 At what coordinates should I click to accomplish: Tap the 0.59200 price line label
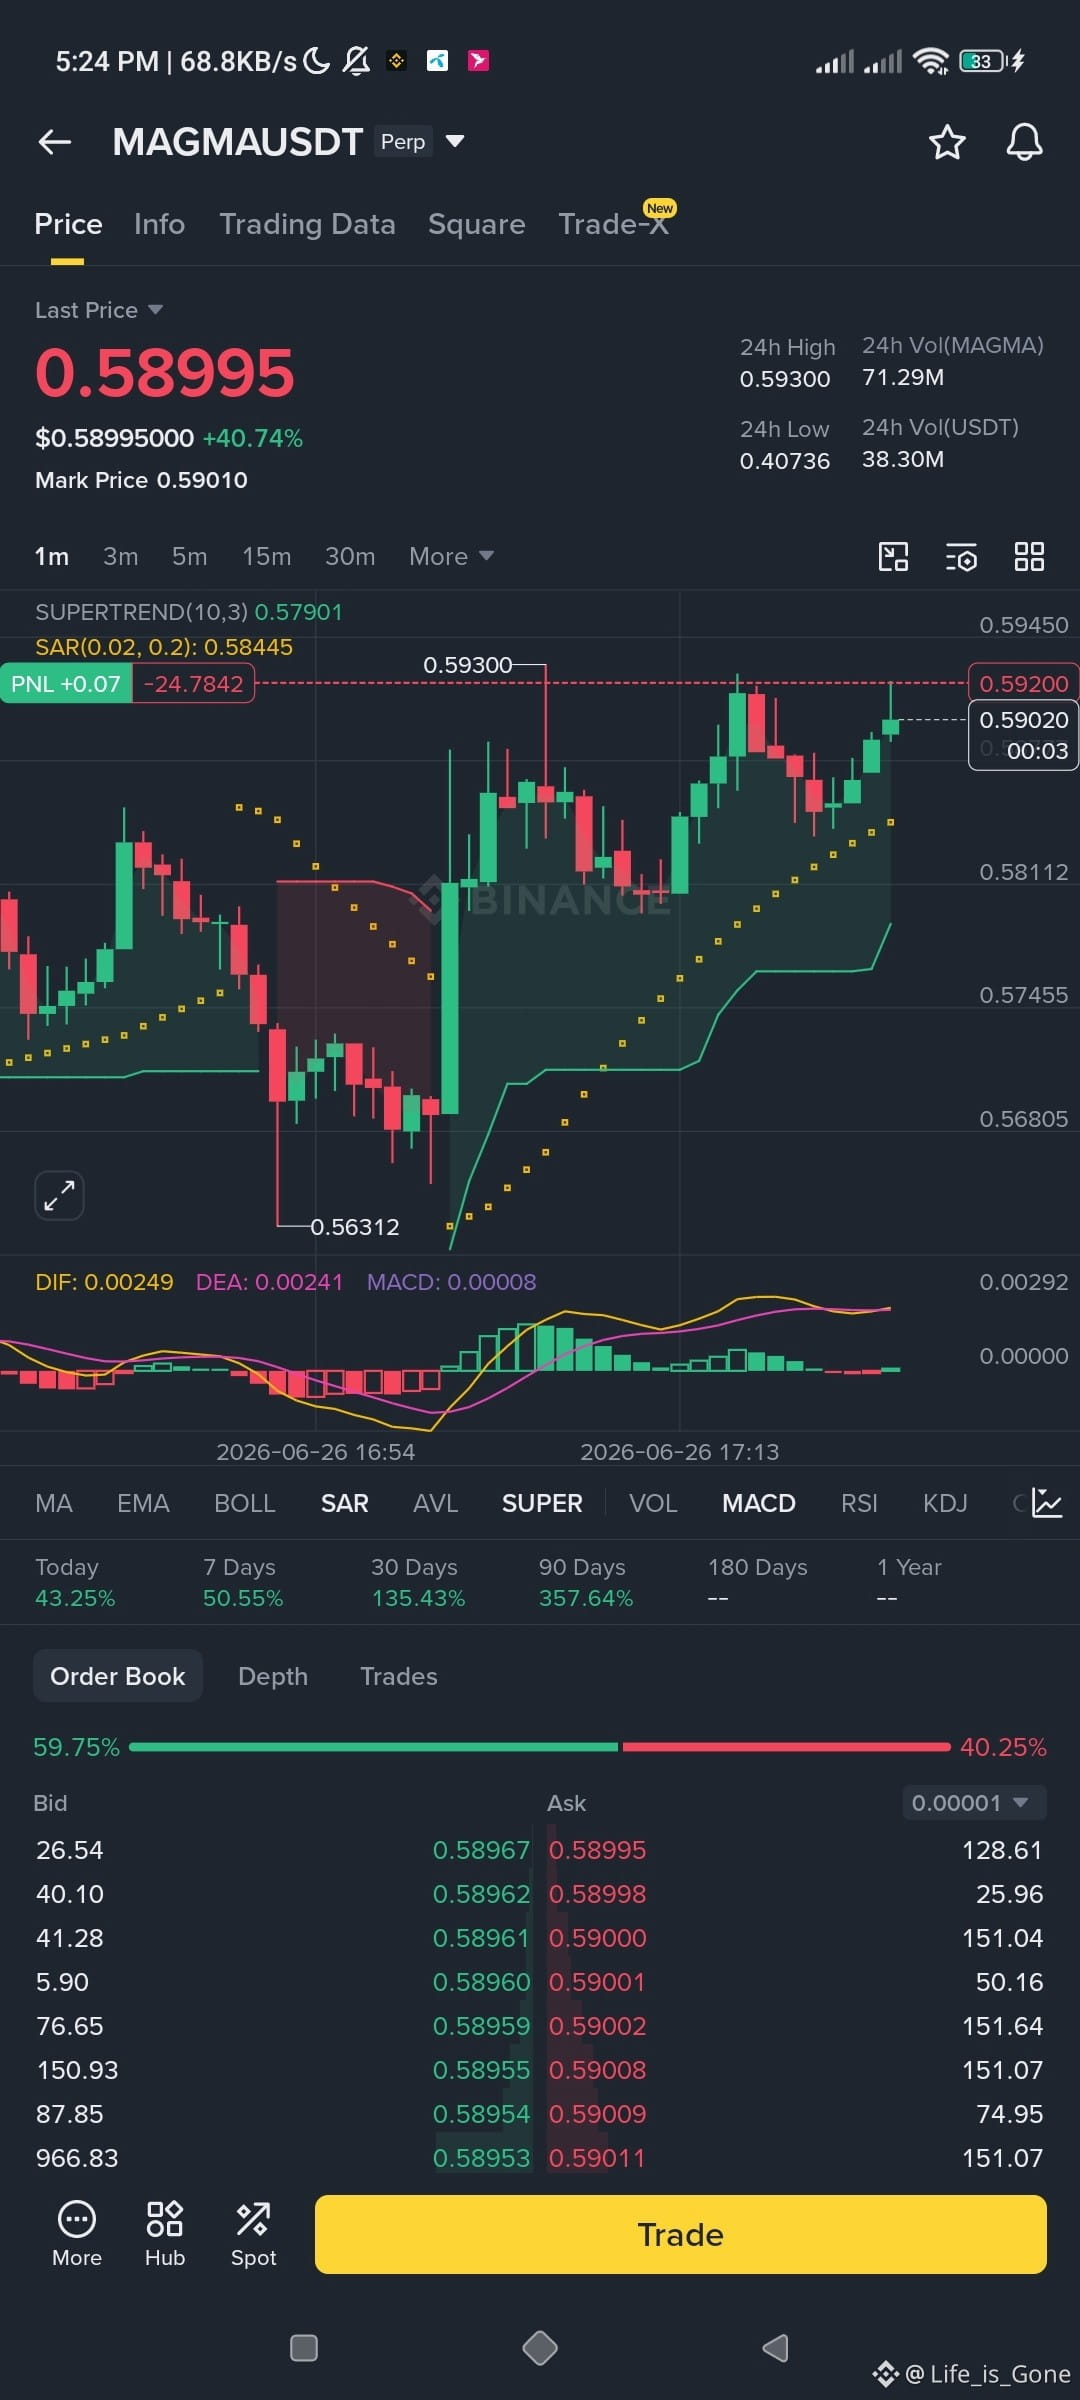(1023, 684)
